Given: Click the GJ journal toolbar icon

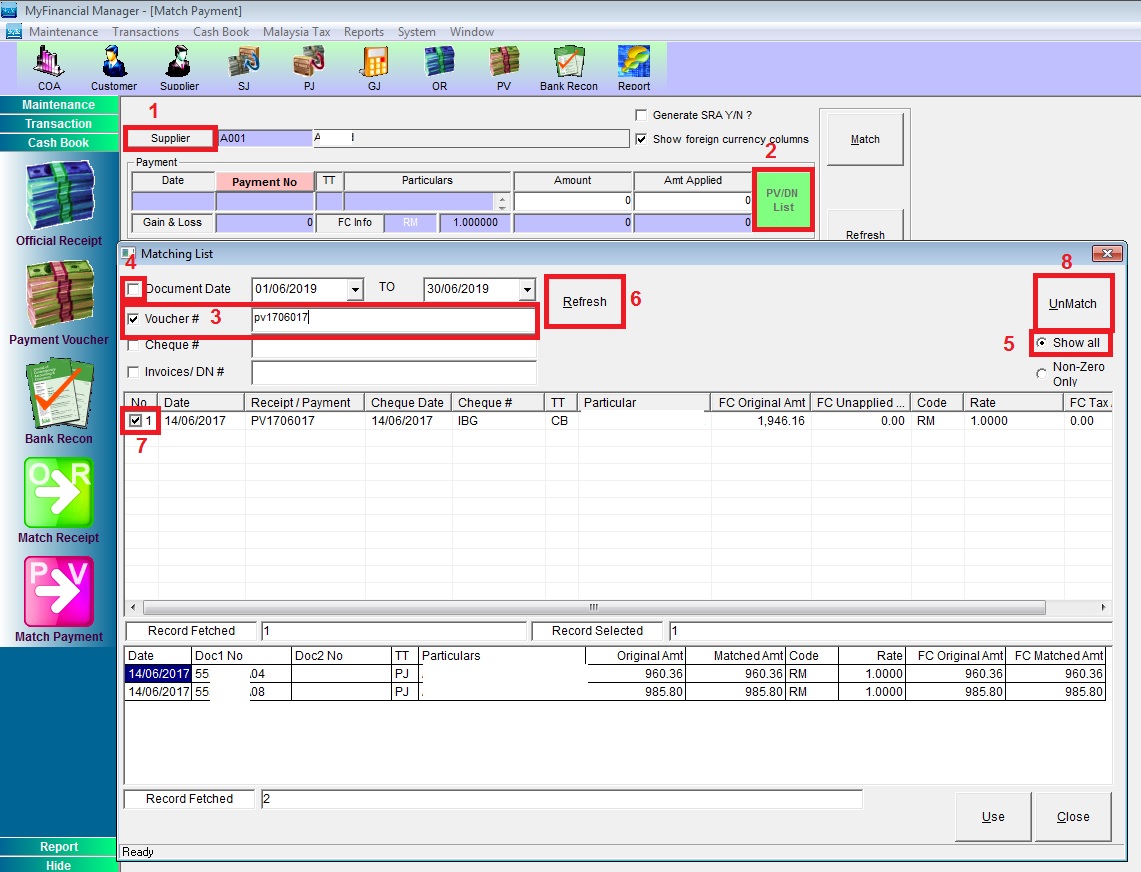Looking at the screenshot, I should pyautogui.click(x=374, y=67).
